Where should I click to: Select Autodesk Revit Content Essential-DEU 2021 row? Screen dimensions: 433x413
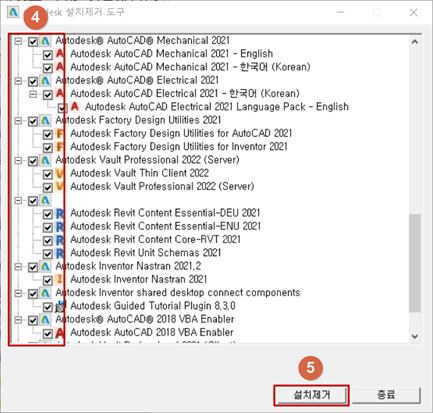pos(165,213)
